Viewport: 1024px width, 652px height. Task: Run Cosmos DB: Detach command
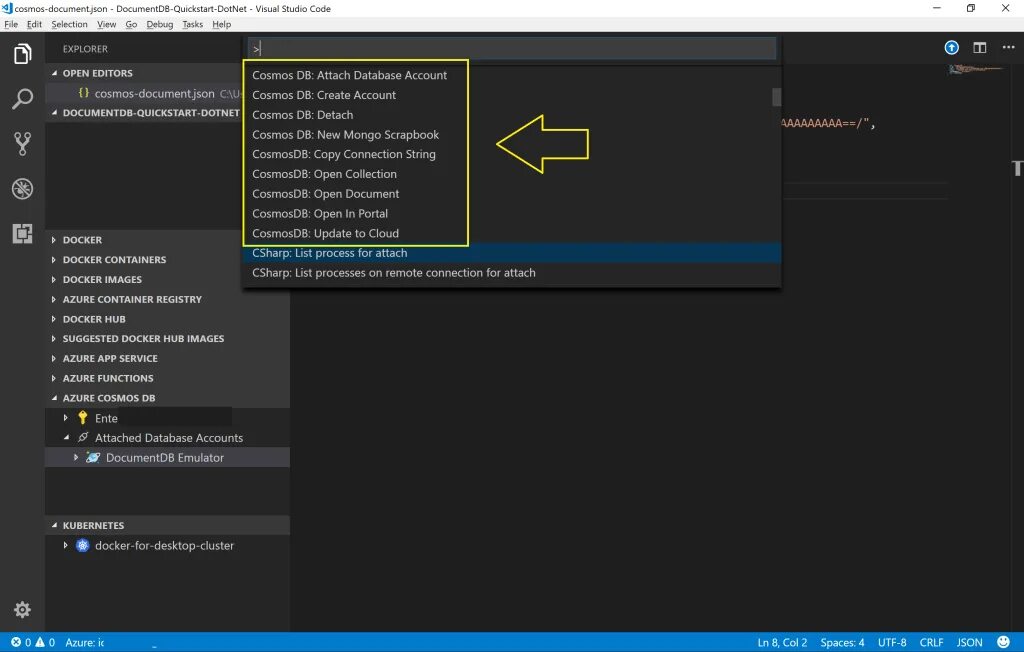click(x=511, y=114)
